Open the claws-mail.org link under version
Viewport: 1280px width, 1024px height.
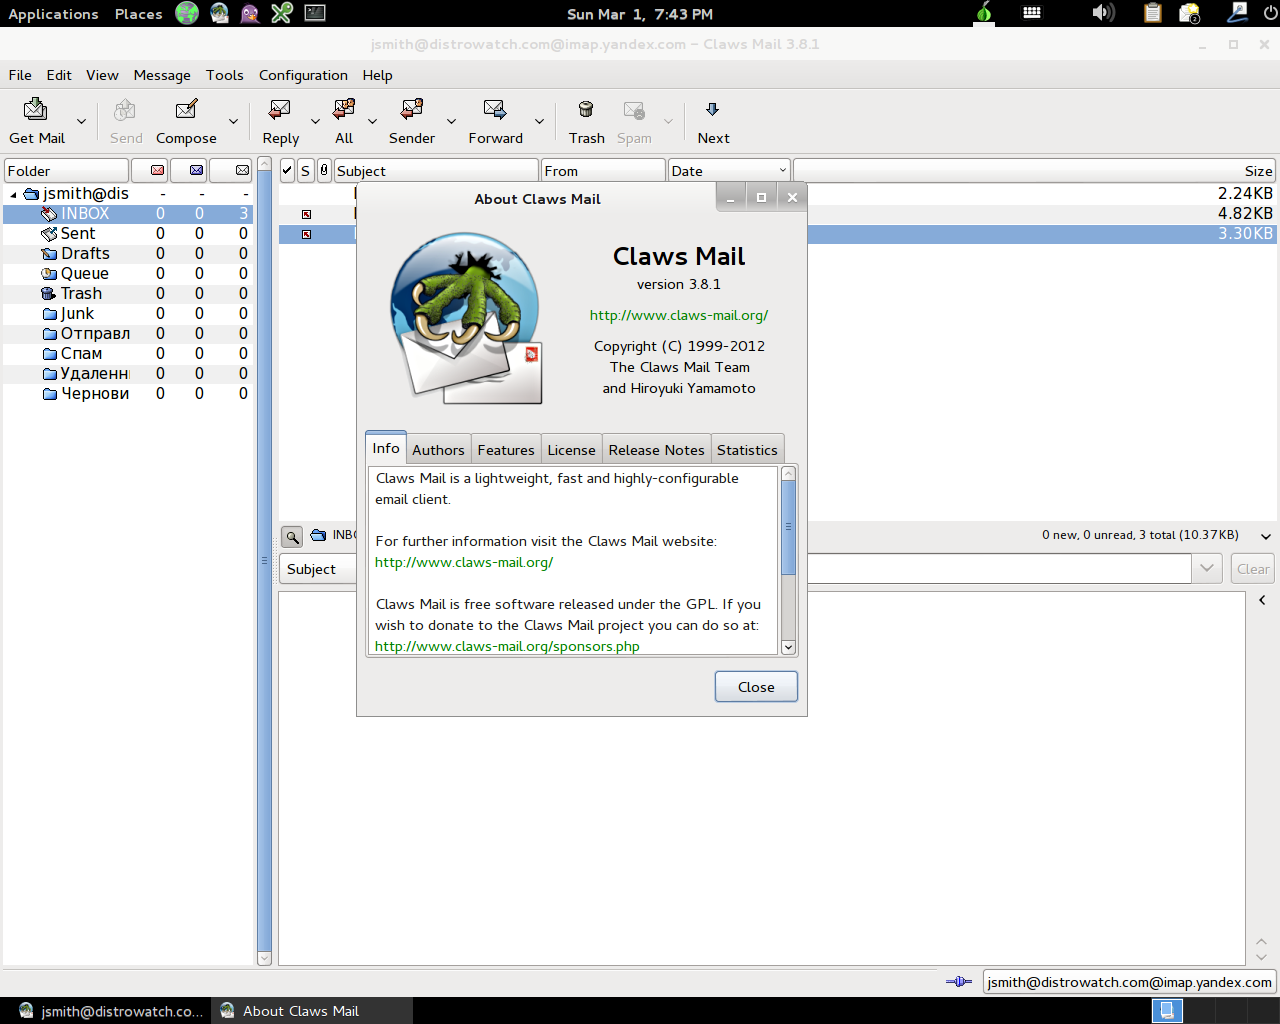[678, 315]
